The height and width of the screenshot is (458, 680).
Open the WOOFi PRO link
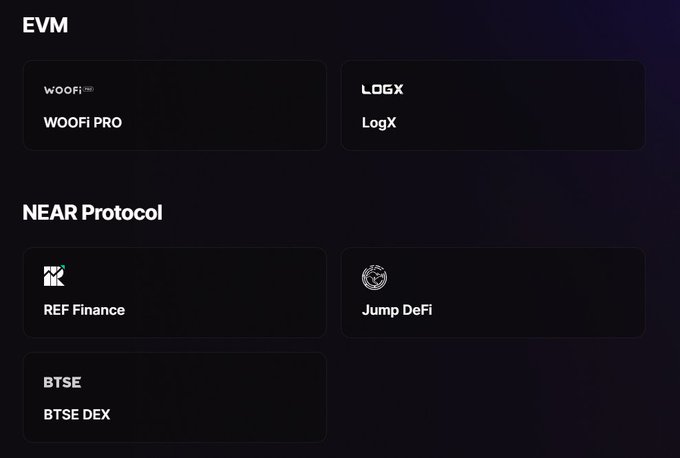(x=83, y=122)
